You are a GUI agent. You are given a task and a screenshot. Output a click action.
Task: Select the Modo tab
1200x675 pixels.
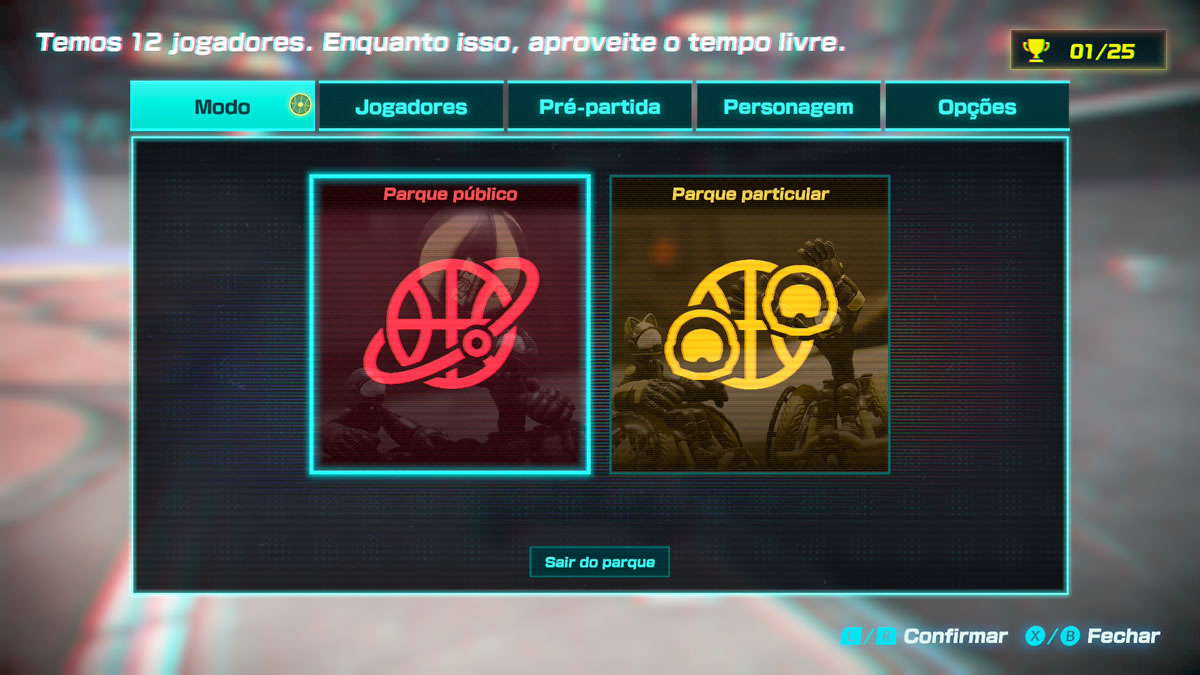tap(223, 106)
